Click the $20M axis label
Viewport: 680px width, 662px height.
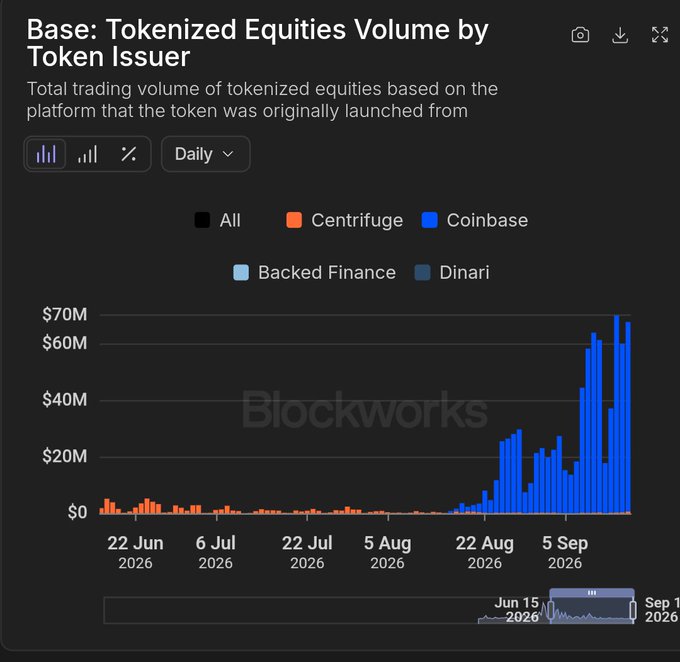pos(65,456)
